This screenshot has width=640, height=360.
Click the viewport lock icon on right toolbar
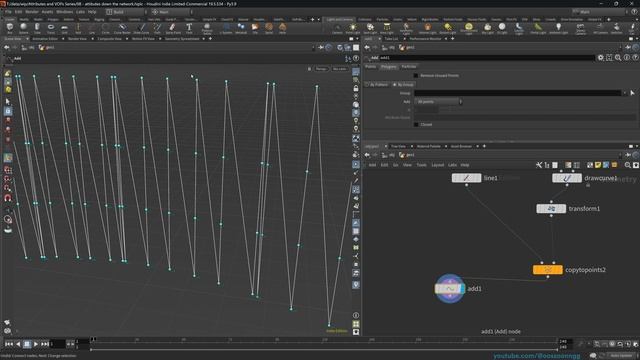[356, 88]
